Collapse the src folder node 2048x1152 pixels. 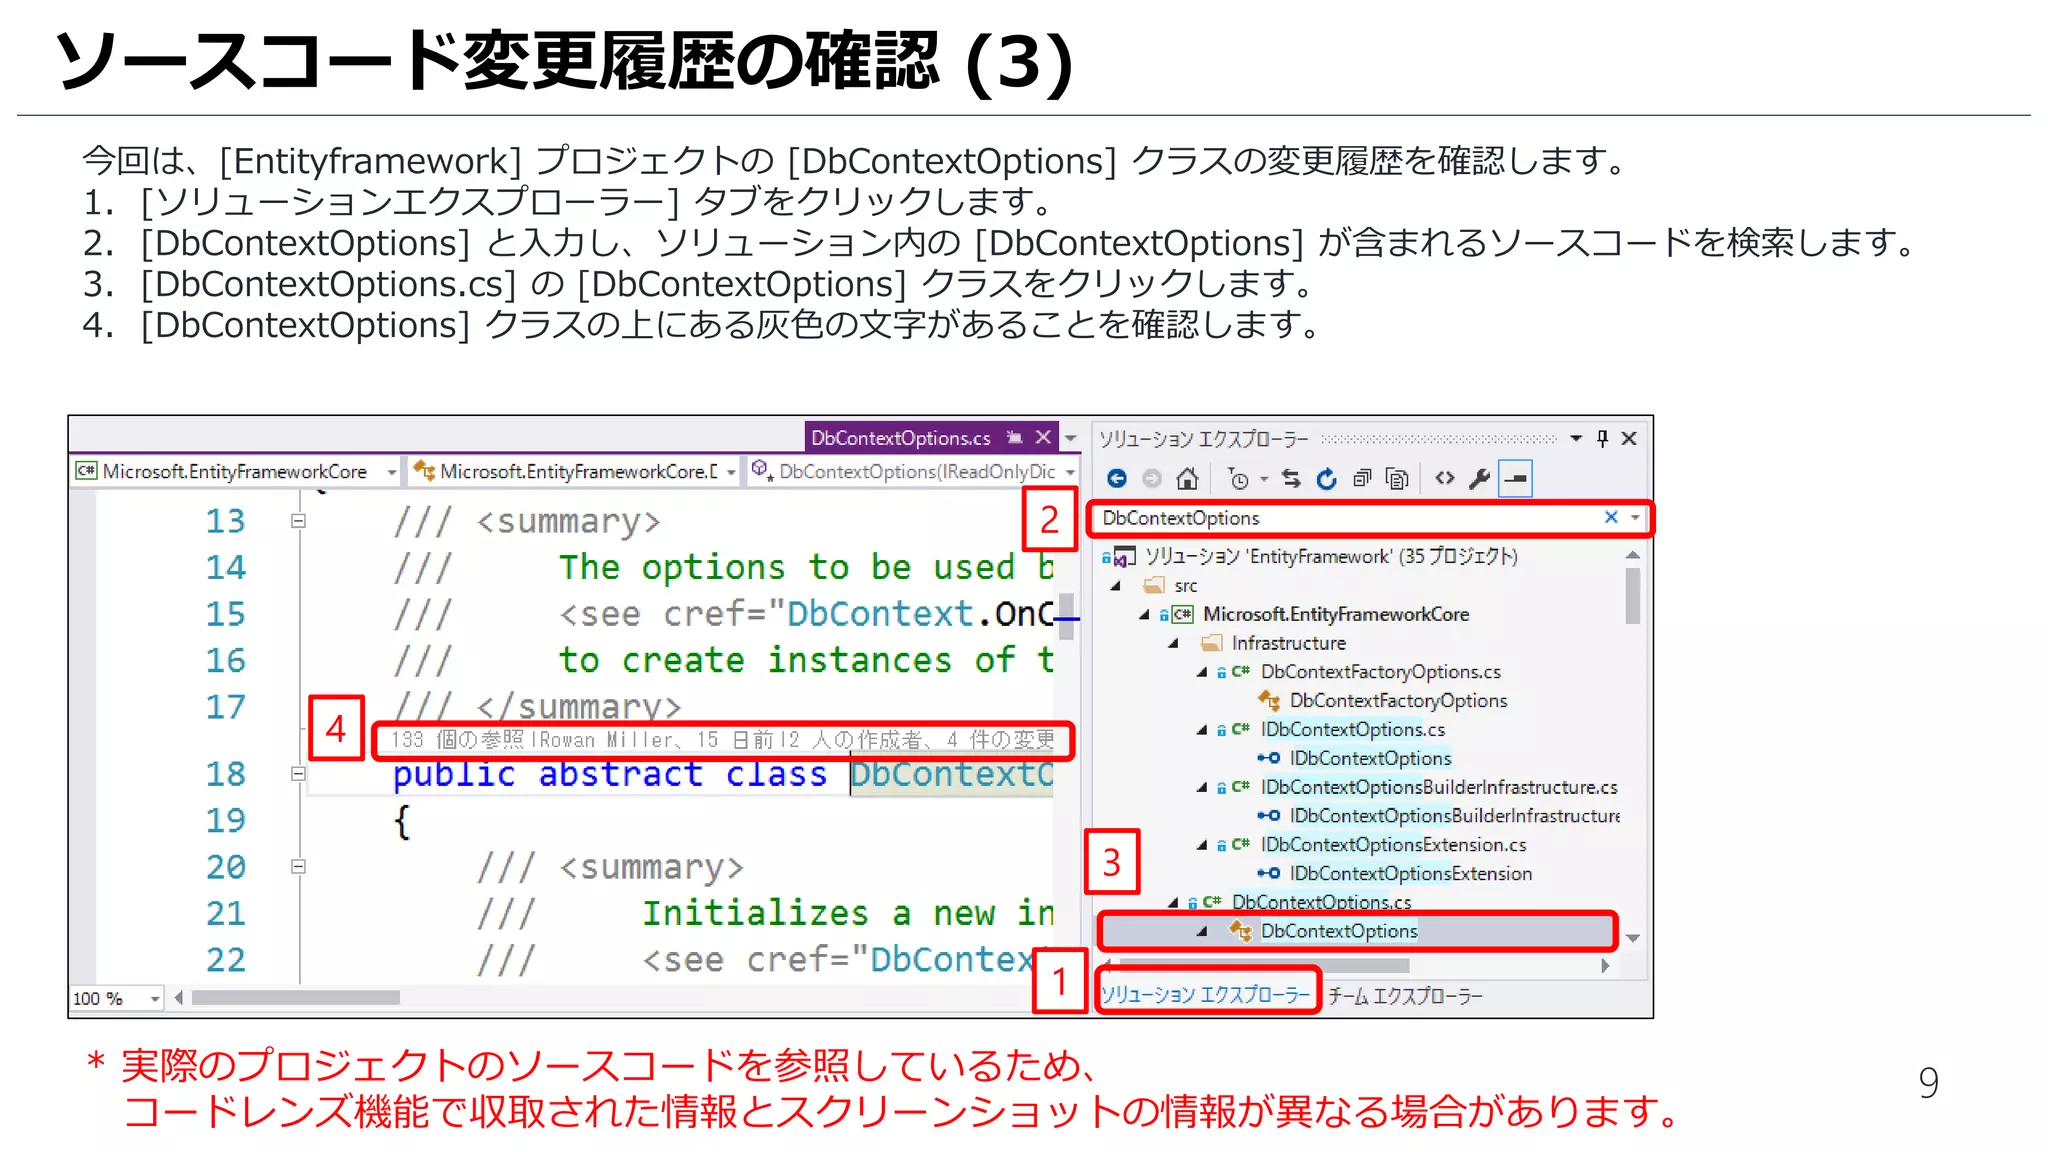pyautogui.click(x=1116, y=586)
